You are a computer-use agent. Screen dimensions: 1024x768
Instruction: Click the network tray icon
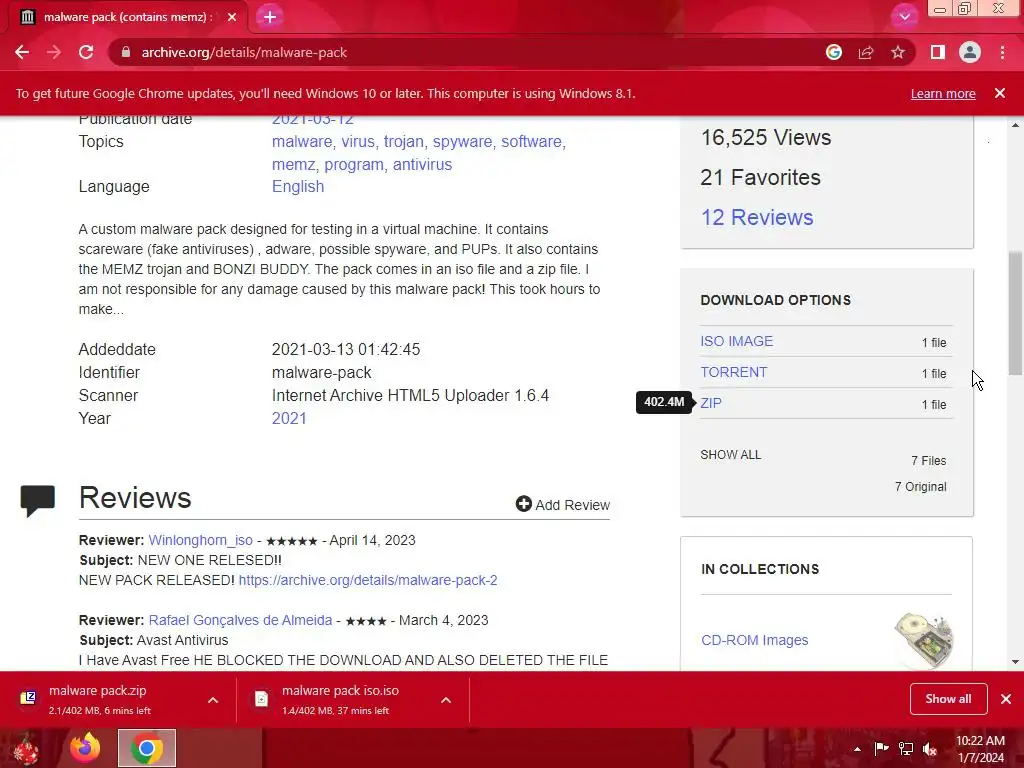[906, 749]
